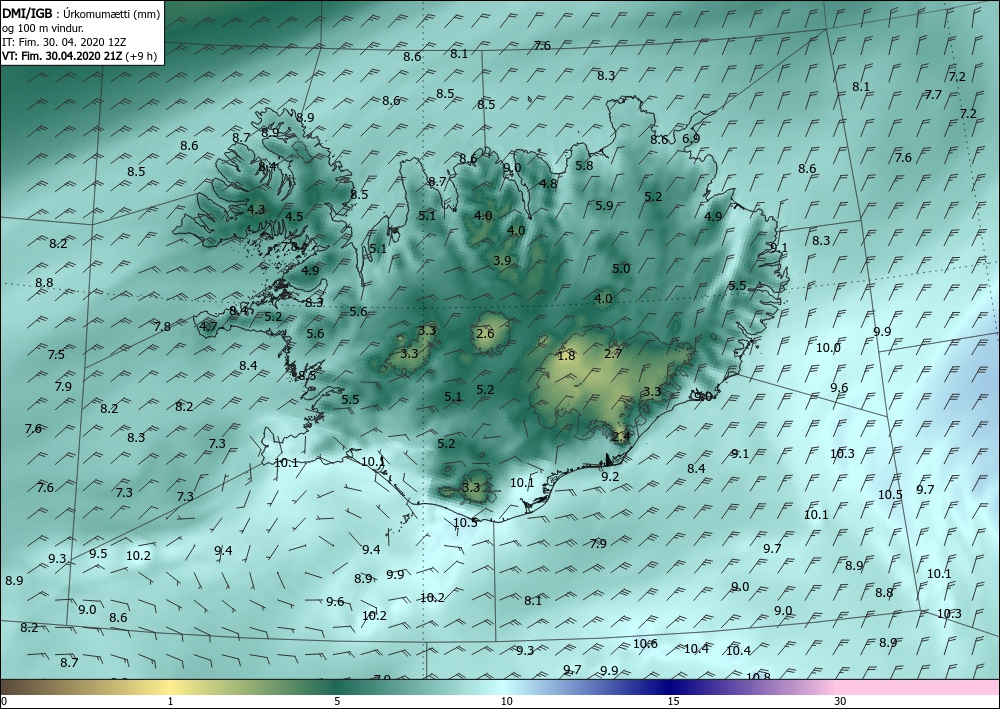Select the 7.5 value off the west coast

(x=56, y=354)
